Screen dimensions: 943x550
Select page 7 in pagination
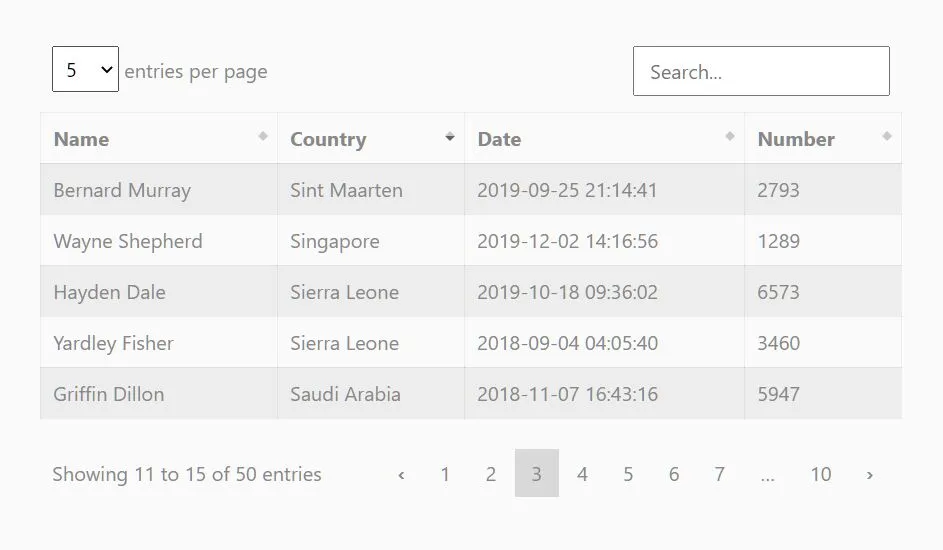click(719, 474)
